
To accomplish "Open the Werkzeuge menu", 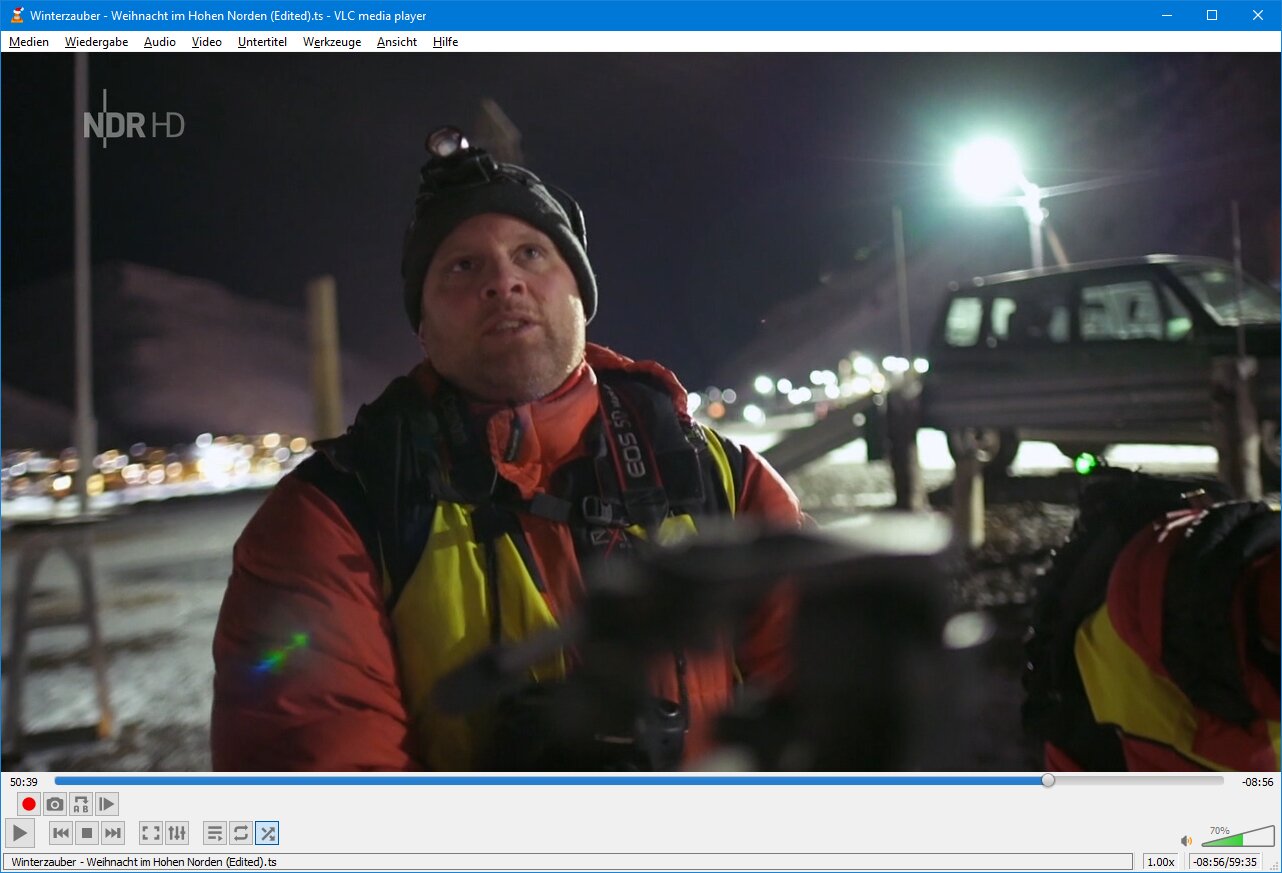I will pos(332,42).
